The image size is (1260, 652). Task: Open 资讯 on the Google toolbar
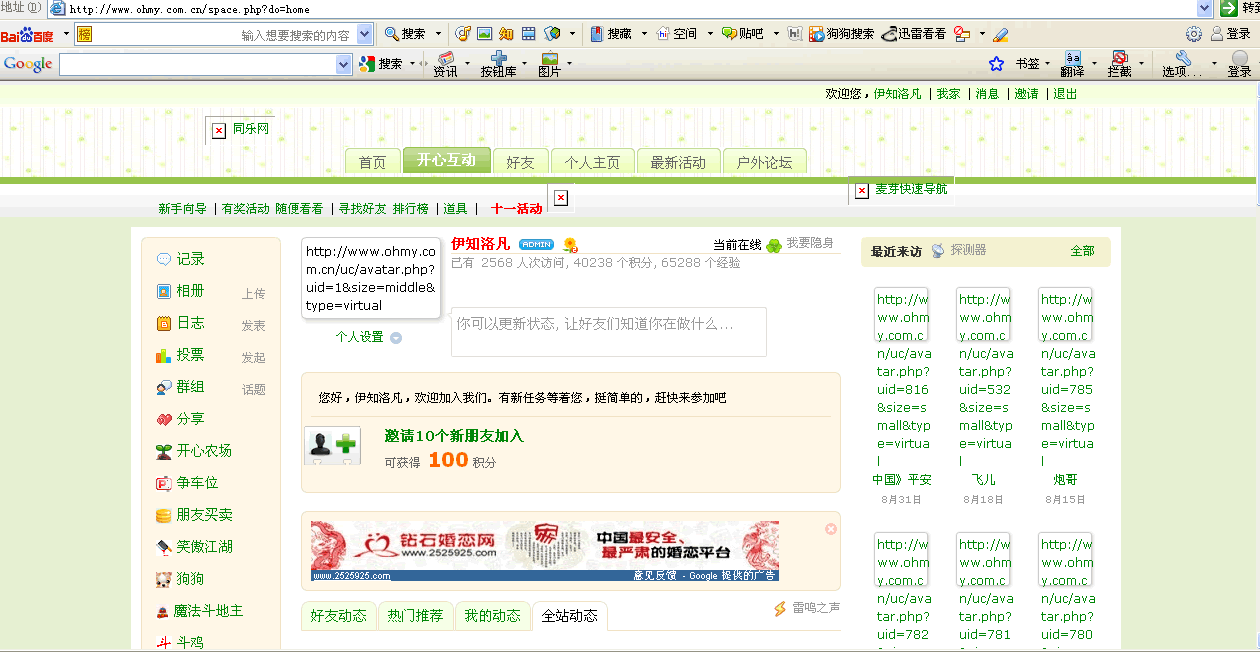[x=446, y=65]
